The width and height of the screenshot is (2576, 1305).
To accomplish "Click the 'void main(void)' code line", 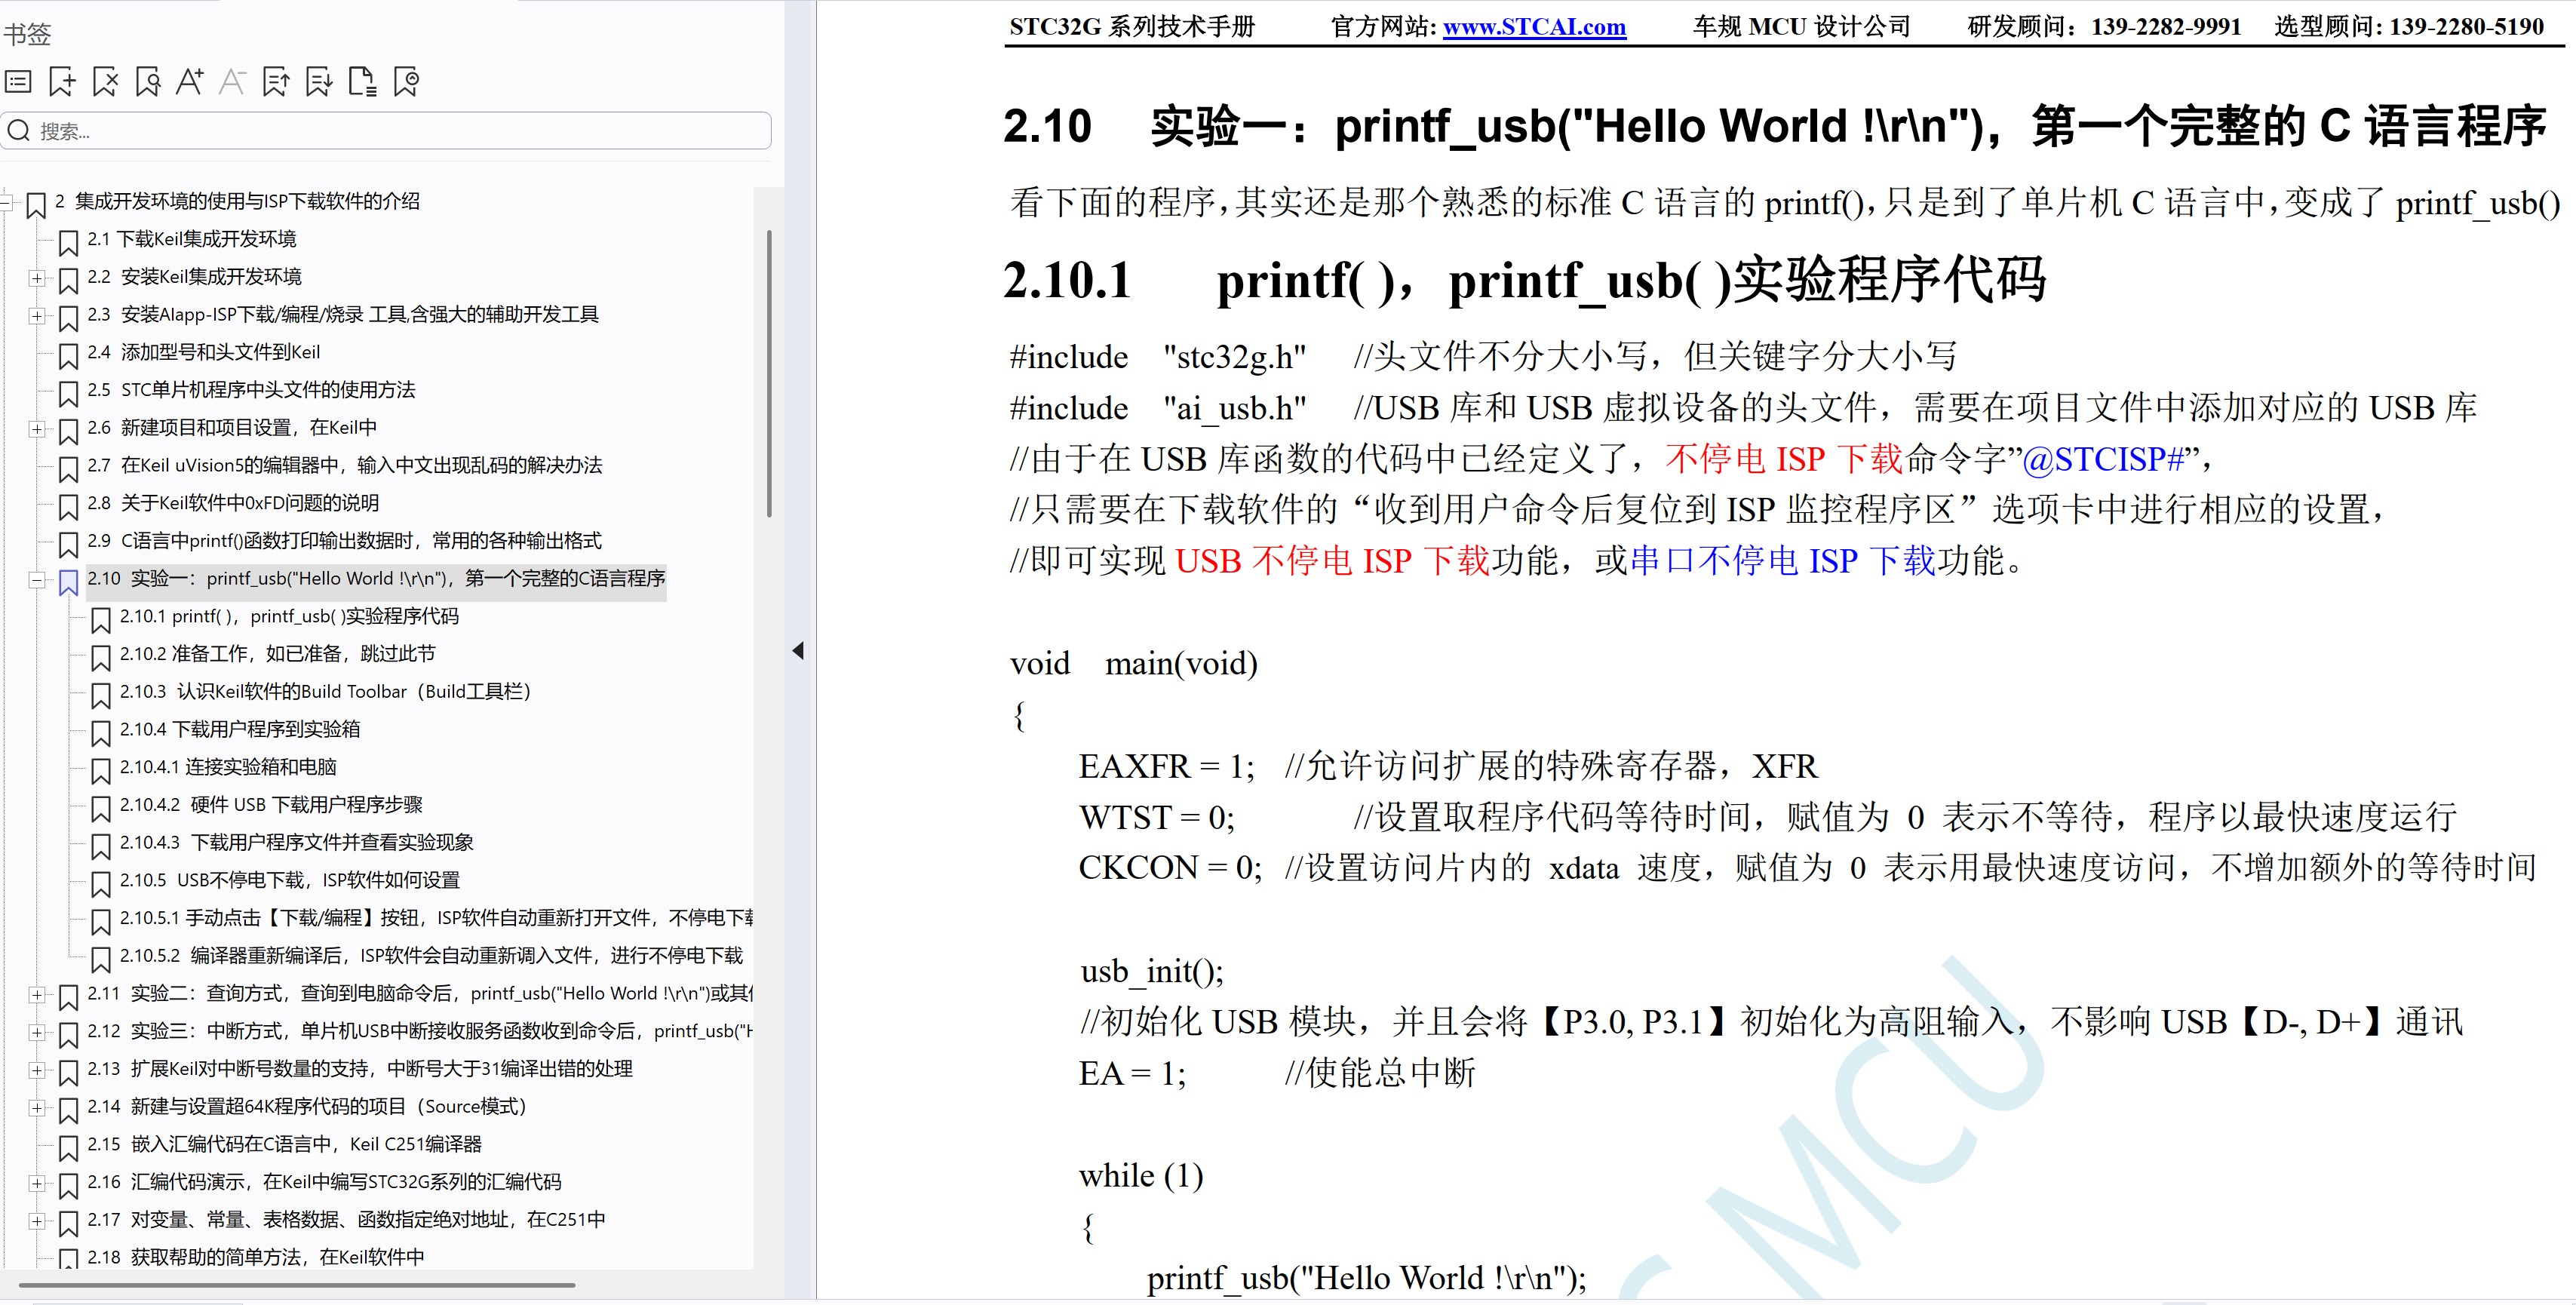I will (1134, 663).
